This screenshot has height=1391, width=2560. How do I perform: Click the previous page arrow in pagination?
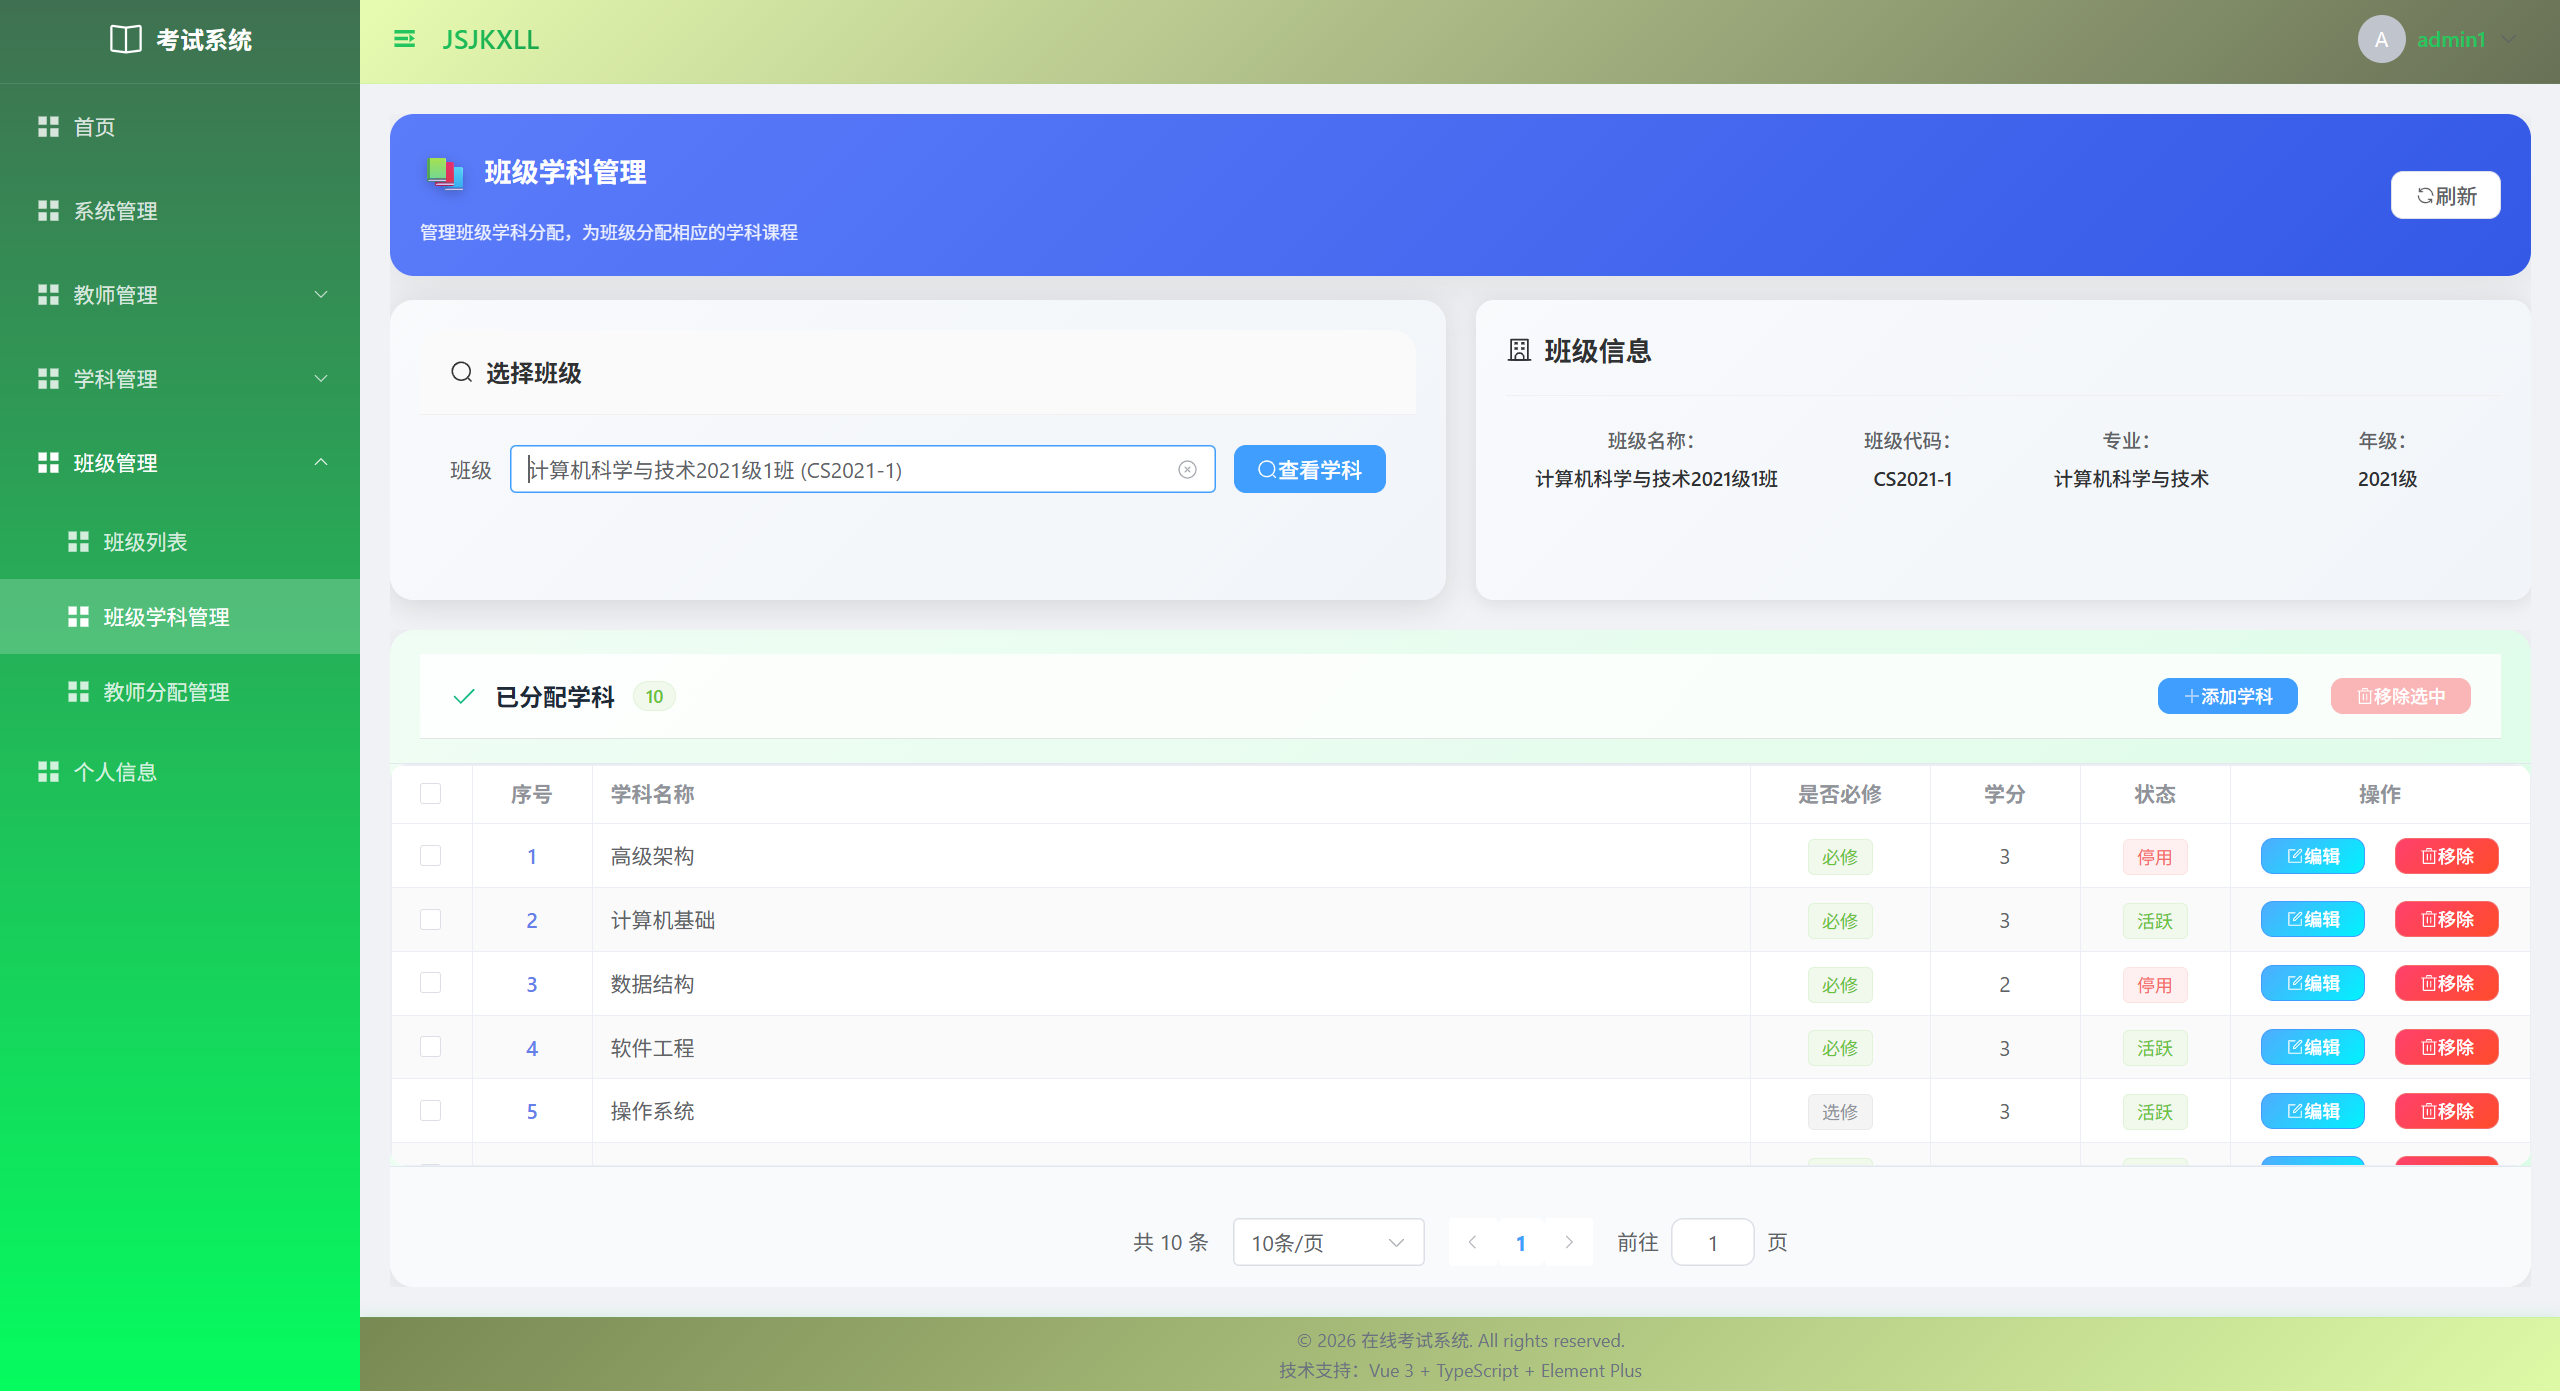click(x=1473, y=1242)
